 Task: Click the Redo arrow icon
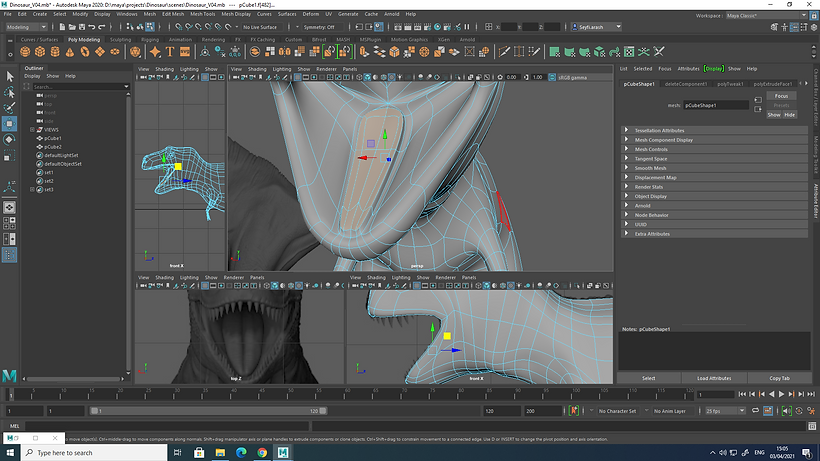(x=102, y=27)
